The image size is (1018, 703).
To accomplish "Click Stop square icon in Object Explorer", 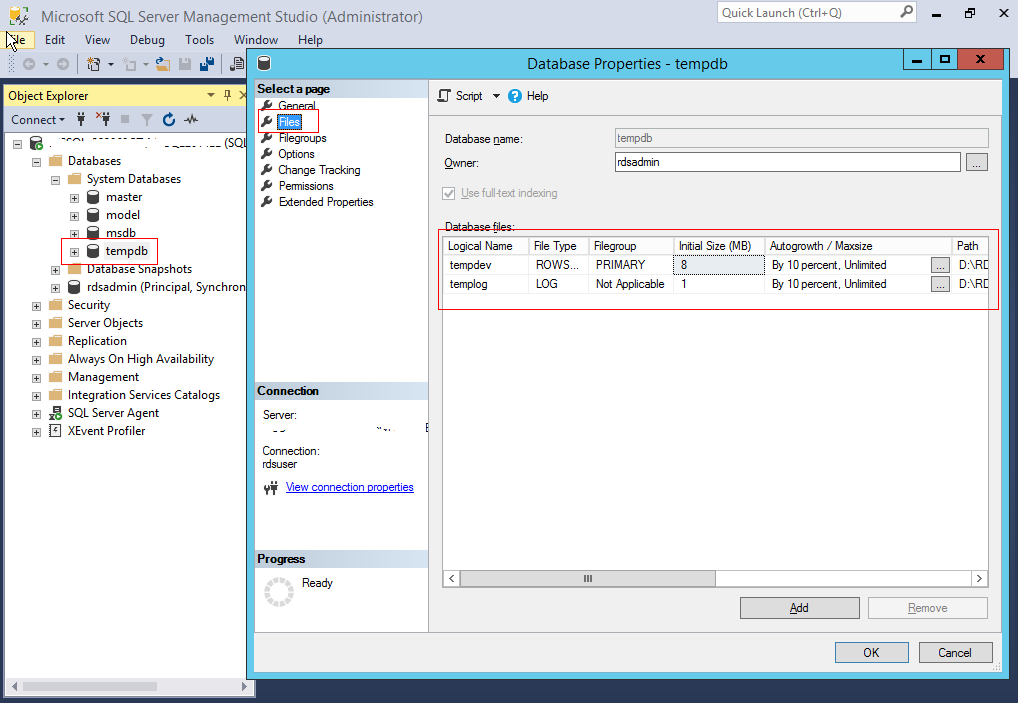I will click(125, 119).
